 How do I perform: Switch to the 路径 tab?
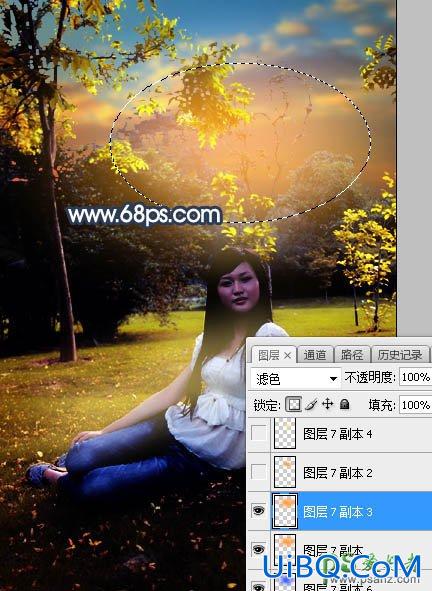click(x=352, y=355)
